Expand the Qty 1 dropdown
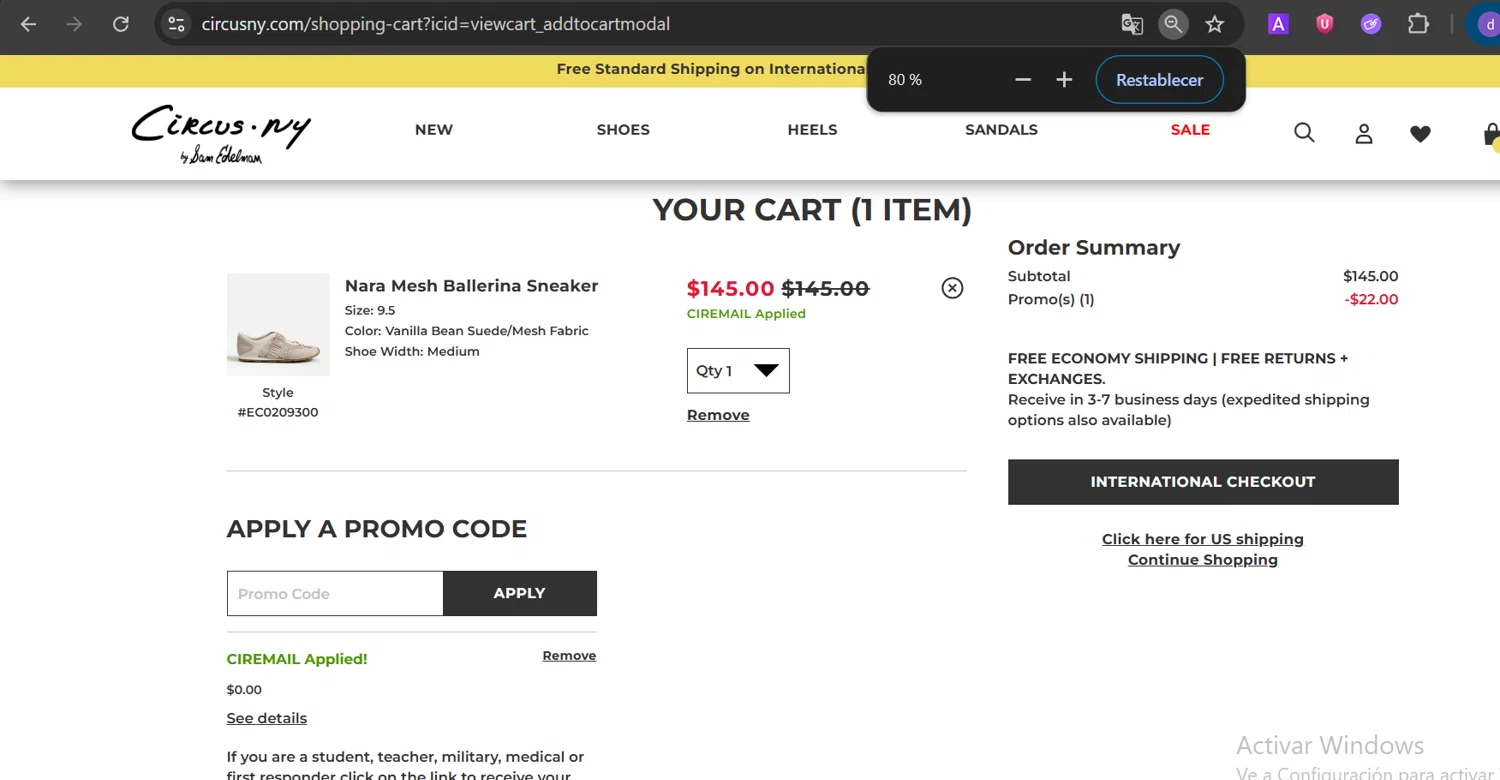The width and height of the screenshot is (1500, 780). click(738, 371)
